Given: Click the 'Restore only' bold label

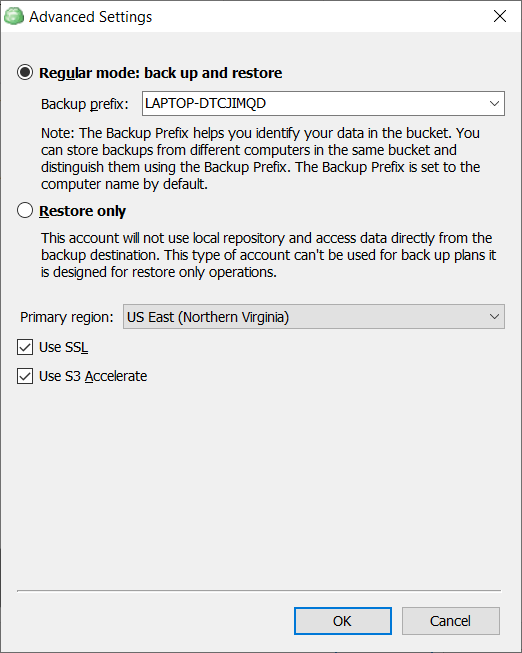Looking at the screenshot, I should pos(82,211).
